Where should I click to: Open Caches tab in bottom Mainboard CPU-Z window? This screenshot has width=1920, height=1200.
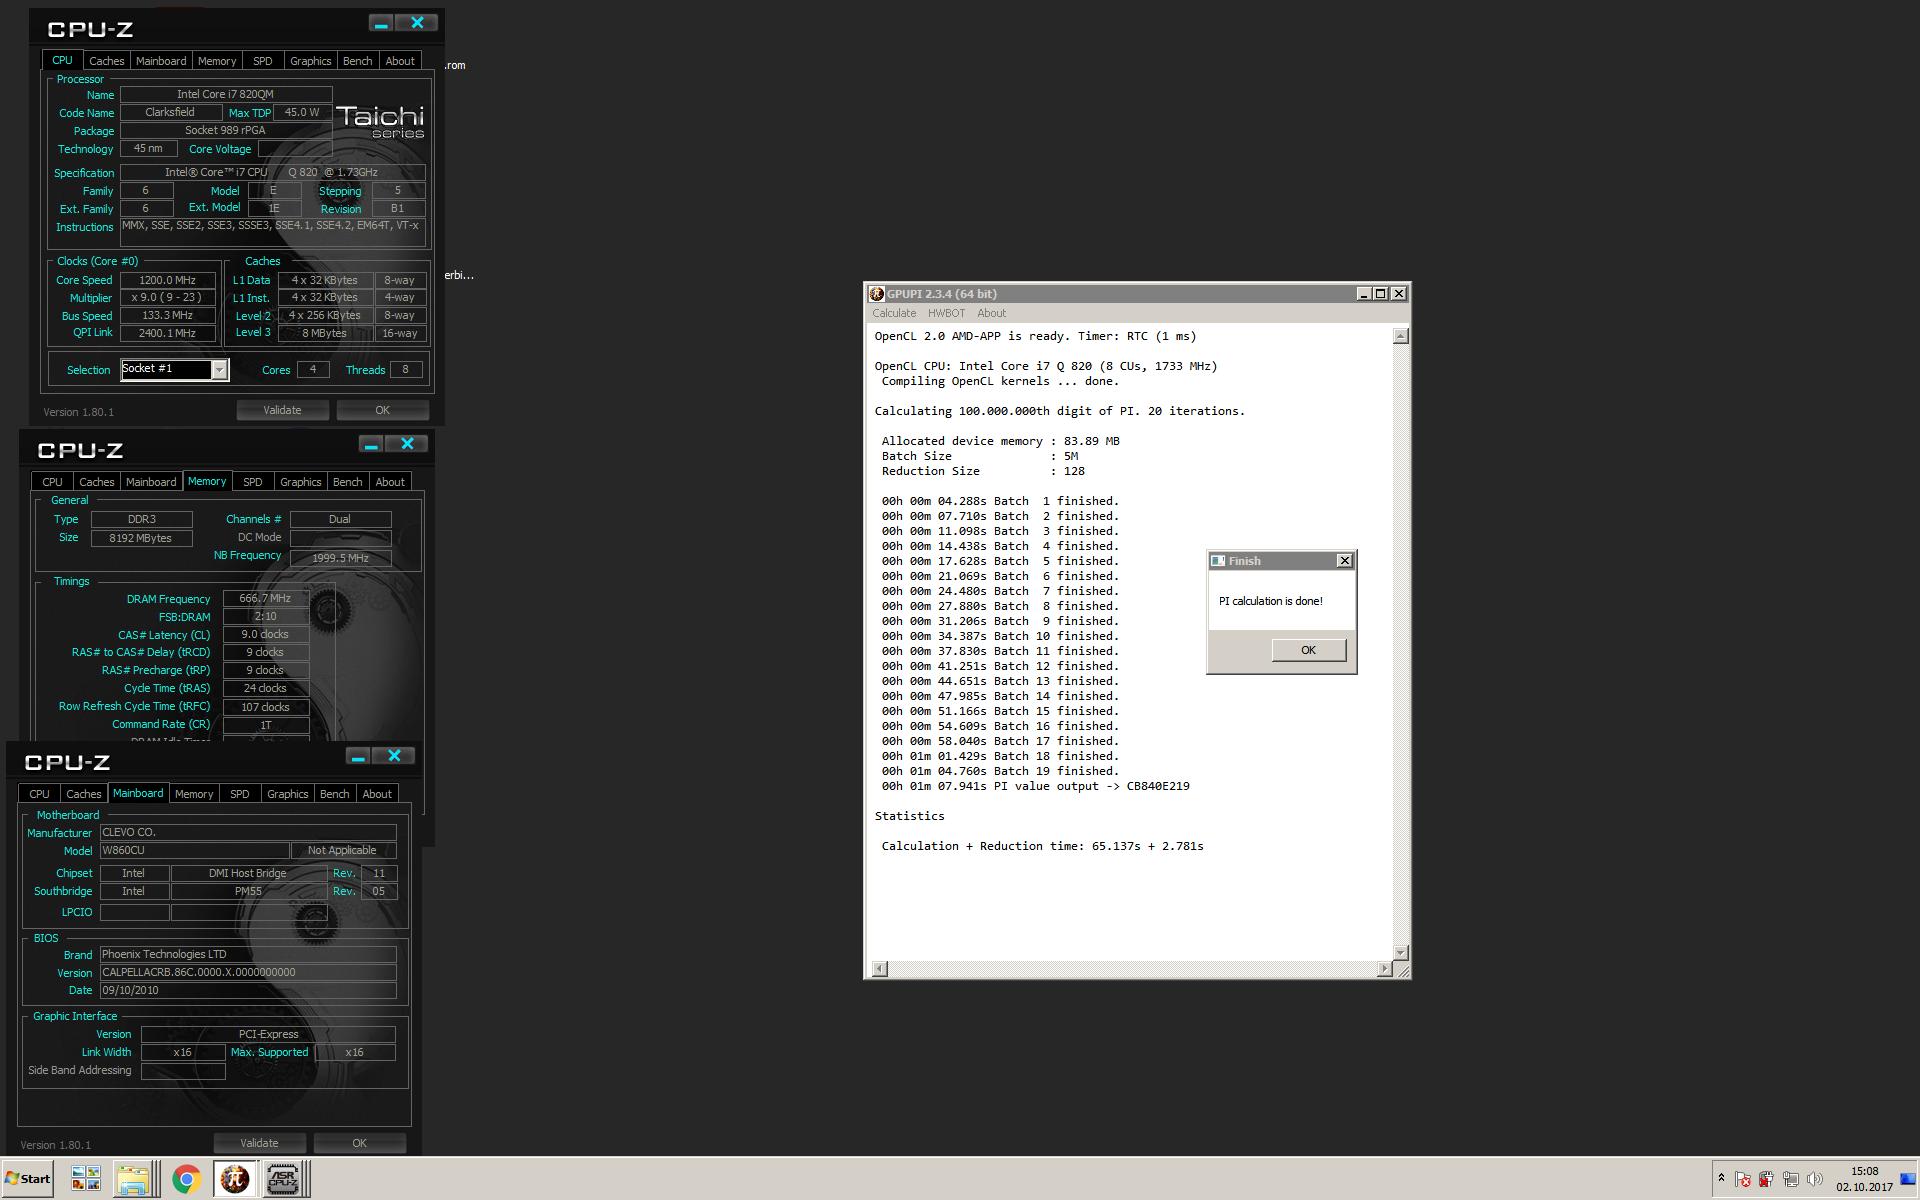coord(83,794)
